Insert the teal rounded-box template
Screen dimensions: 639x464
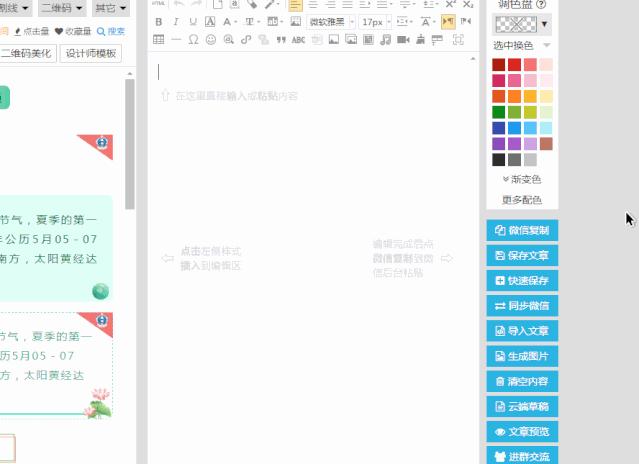pyautogui.click(x=55, y=248)
